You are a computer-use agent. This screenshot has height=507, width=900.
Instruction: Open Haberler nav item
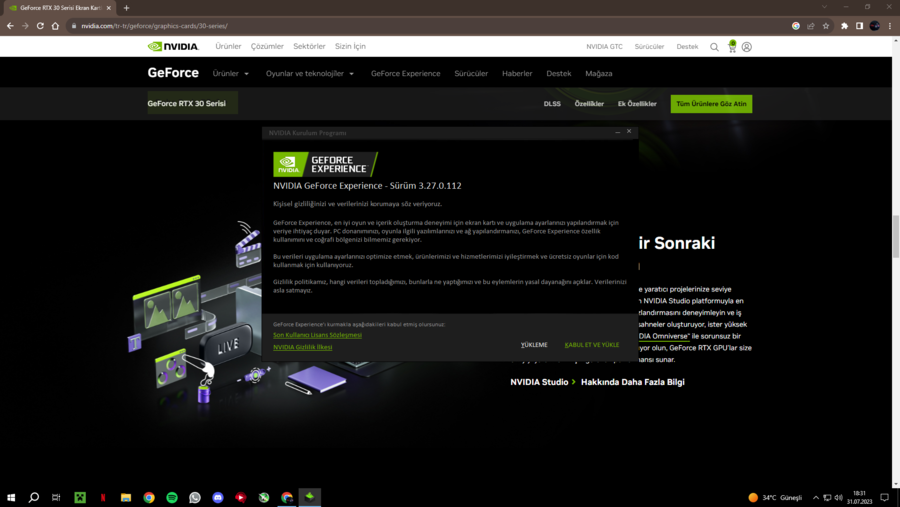coord(517,73)
